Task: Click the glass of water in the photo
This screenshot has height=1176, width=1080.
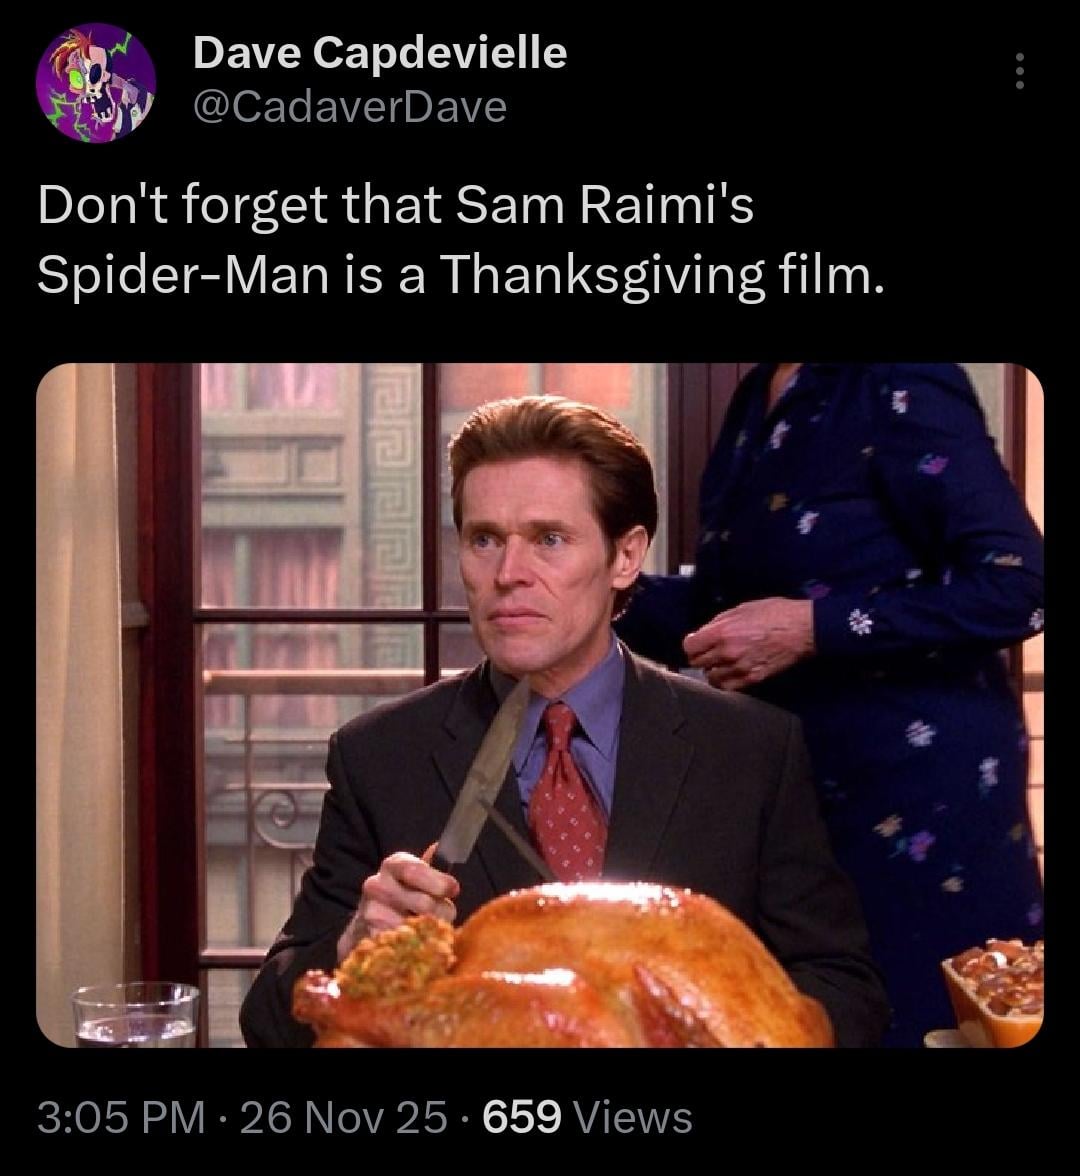Action: pos(136,1015)
